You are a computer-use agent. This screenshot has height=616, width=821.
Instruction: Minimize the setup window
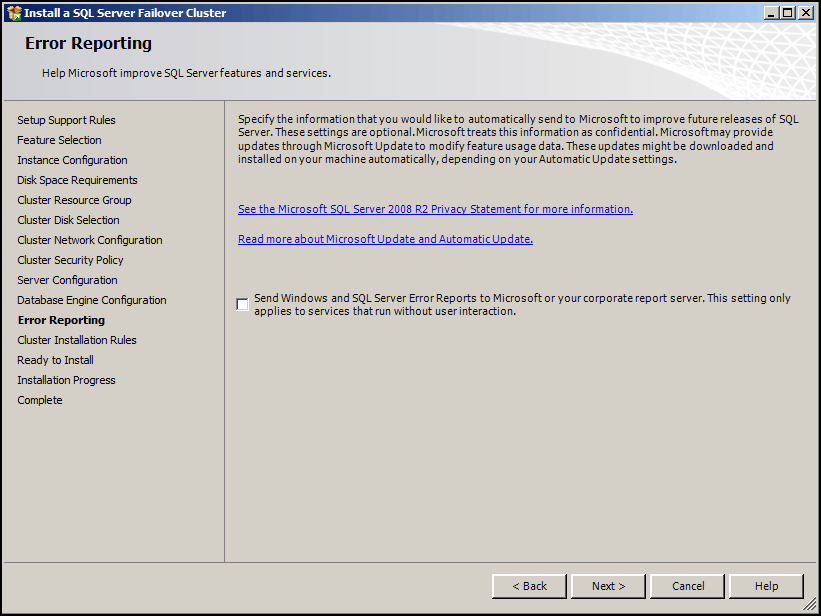click(x=771, y=13)
